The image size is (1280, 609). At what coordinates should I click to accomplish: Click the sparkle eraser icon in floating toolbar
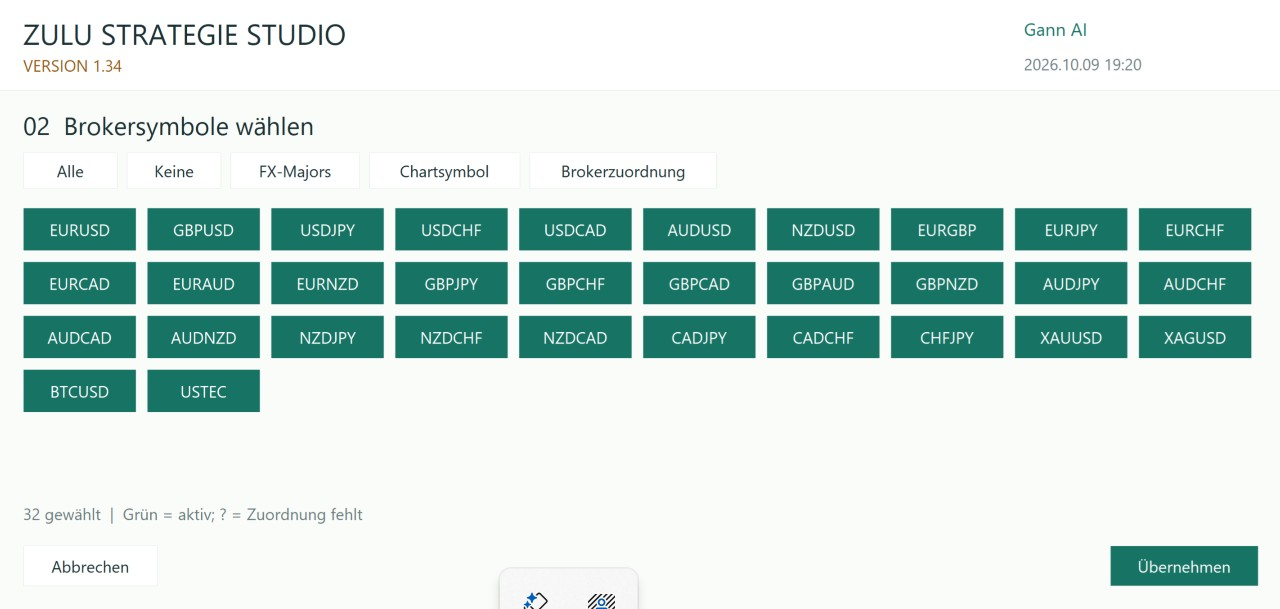pyautogui.click(x=536, y=600)
